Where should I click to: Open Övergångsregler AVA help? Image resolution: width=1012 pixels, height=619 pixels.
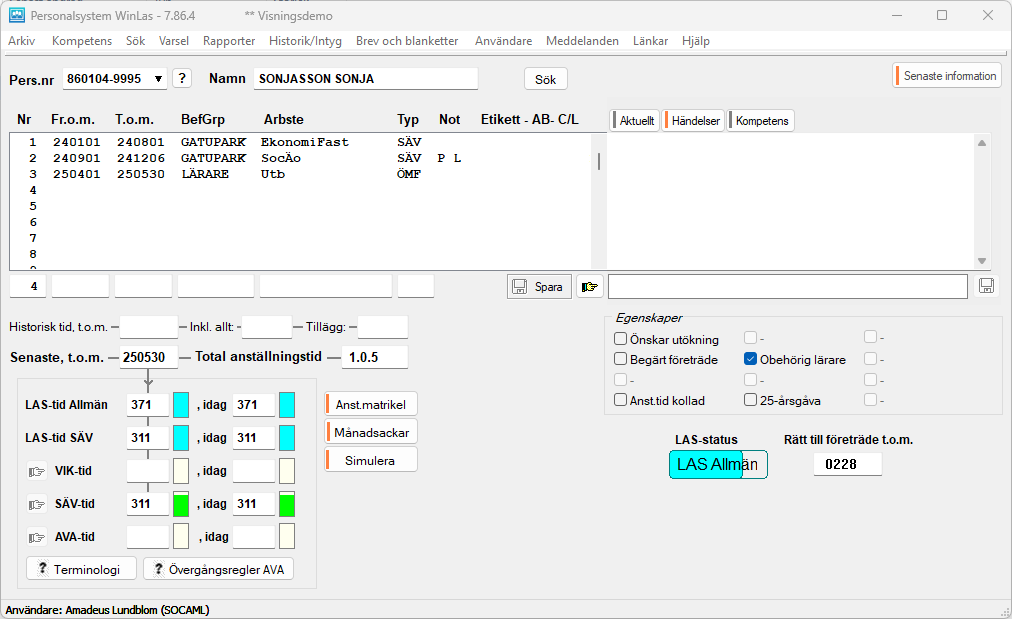(x=218, y=569)
